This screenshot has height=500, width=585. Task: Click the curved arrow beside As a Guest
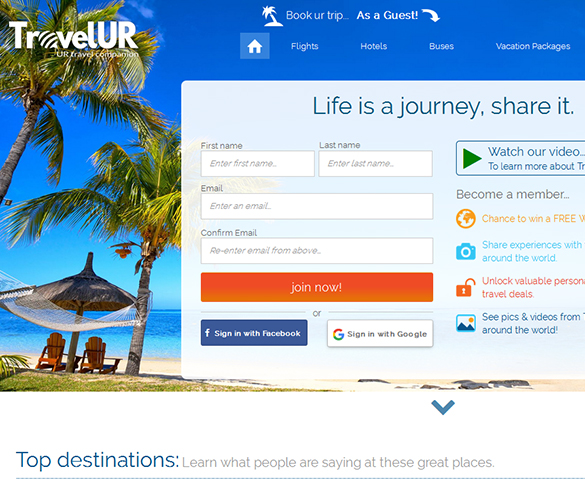point(431,15)
